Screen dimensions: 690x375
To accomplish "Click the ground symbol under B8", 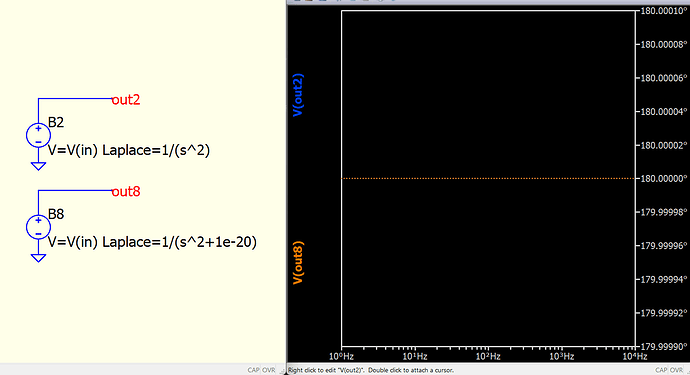I will coord(38,258).
